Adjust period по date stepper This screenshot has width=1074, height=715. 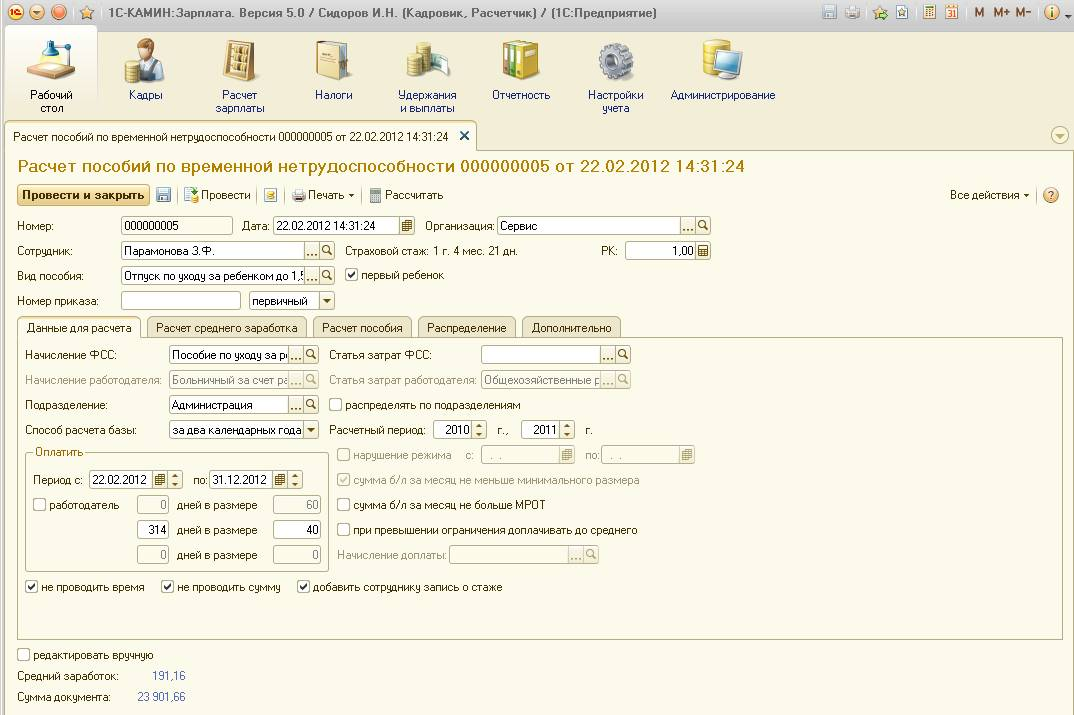coord(295,479)
